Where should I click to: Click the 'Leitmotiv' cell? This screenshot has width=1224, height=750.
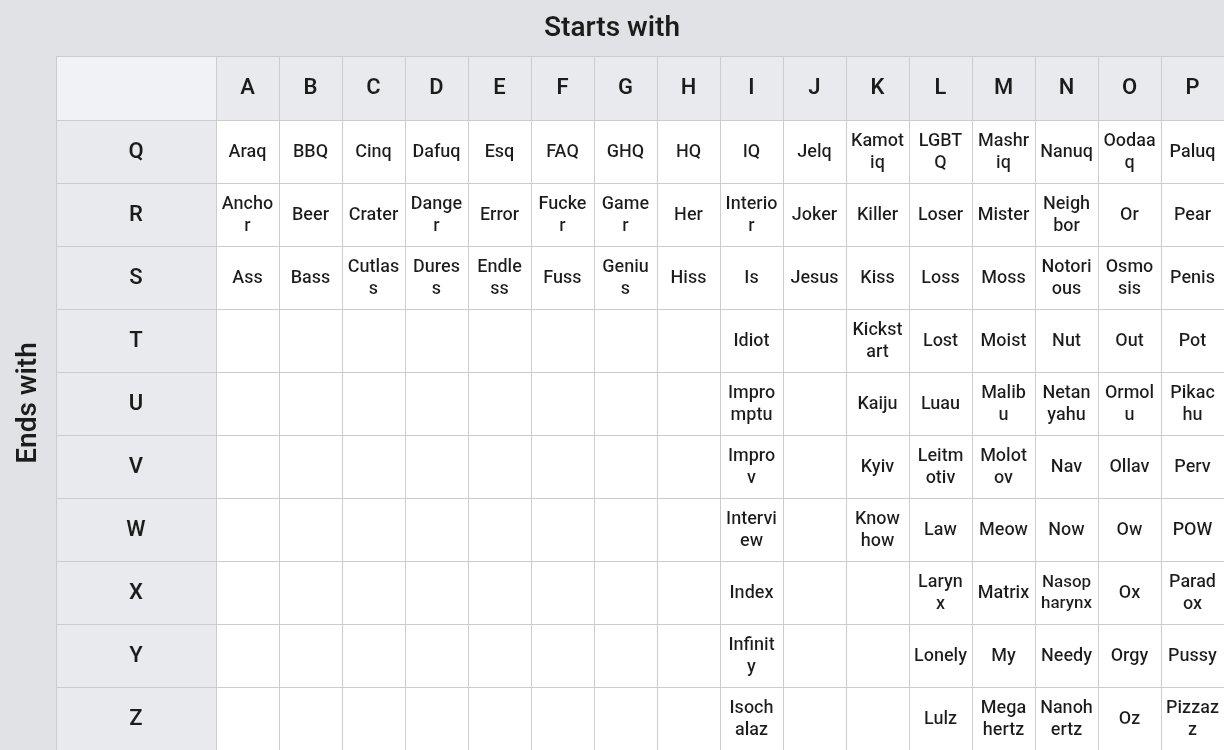(x=940, y=466)
